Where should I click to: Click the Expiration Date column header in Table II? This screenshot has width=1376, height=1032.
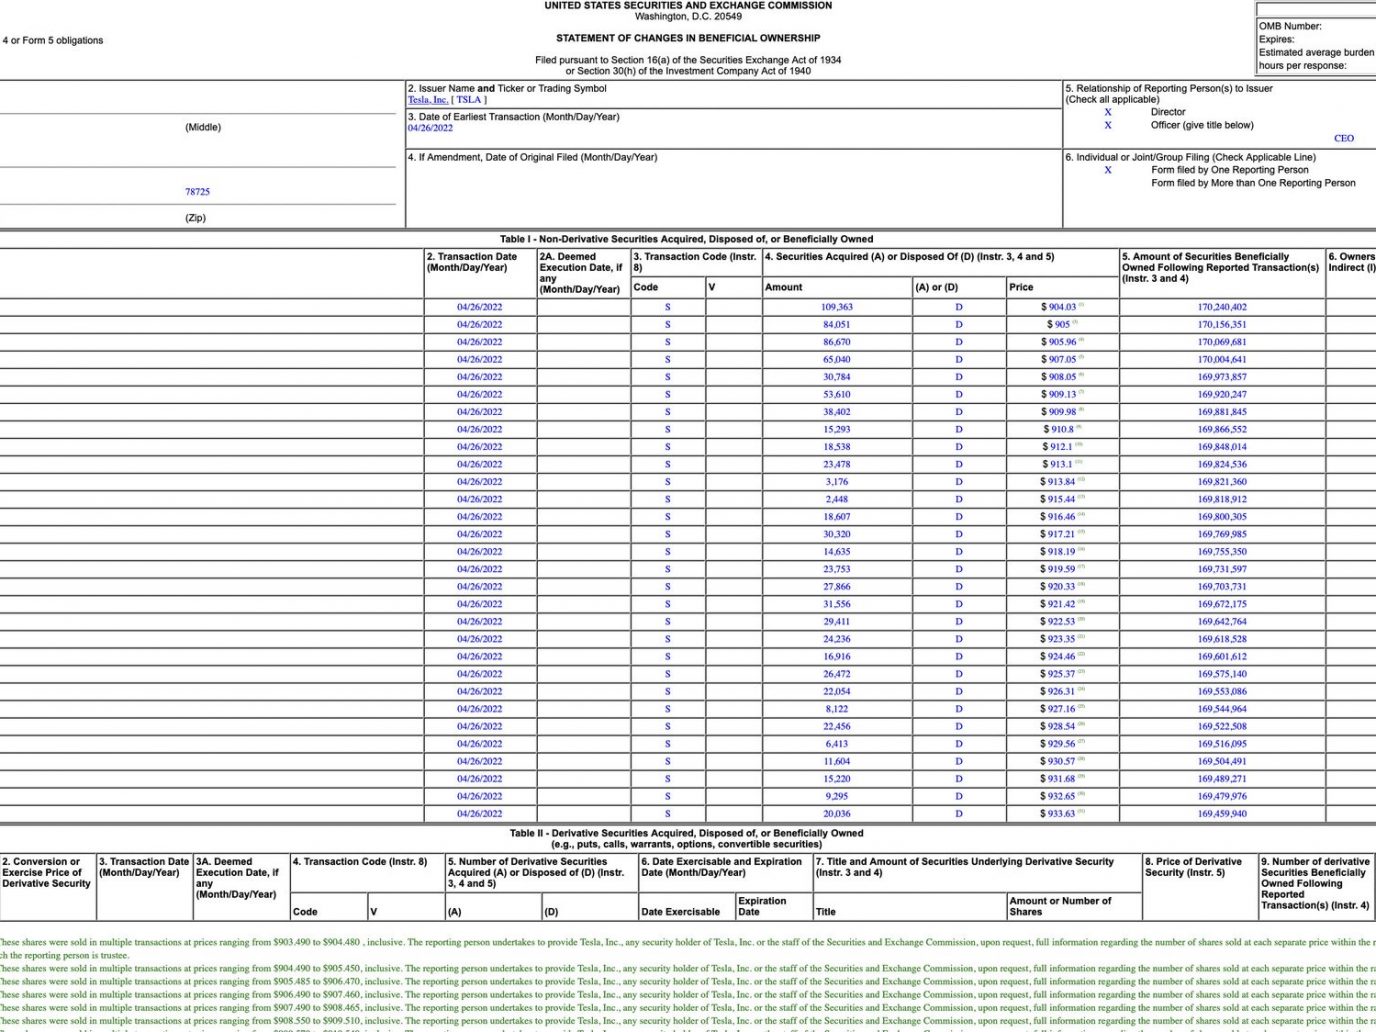(x=762, y=906)
